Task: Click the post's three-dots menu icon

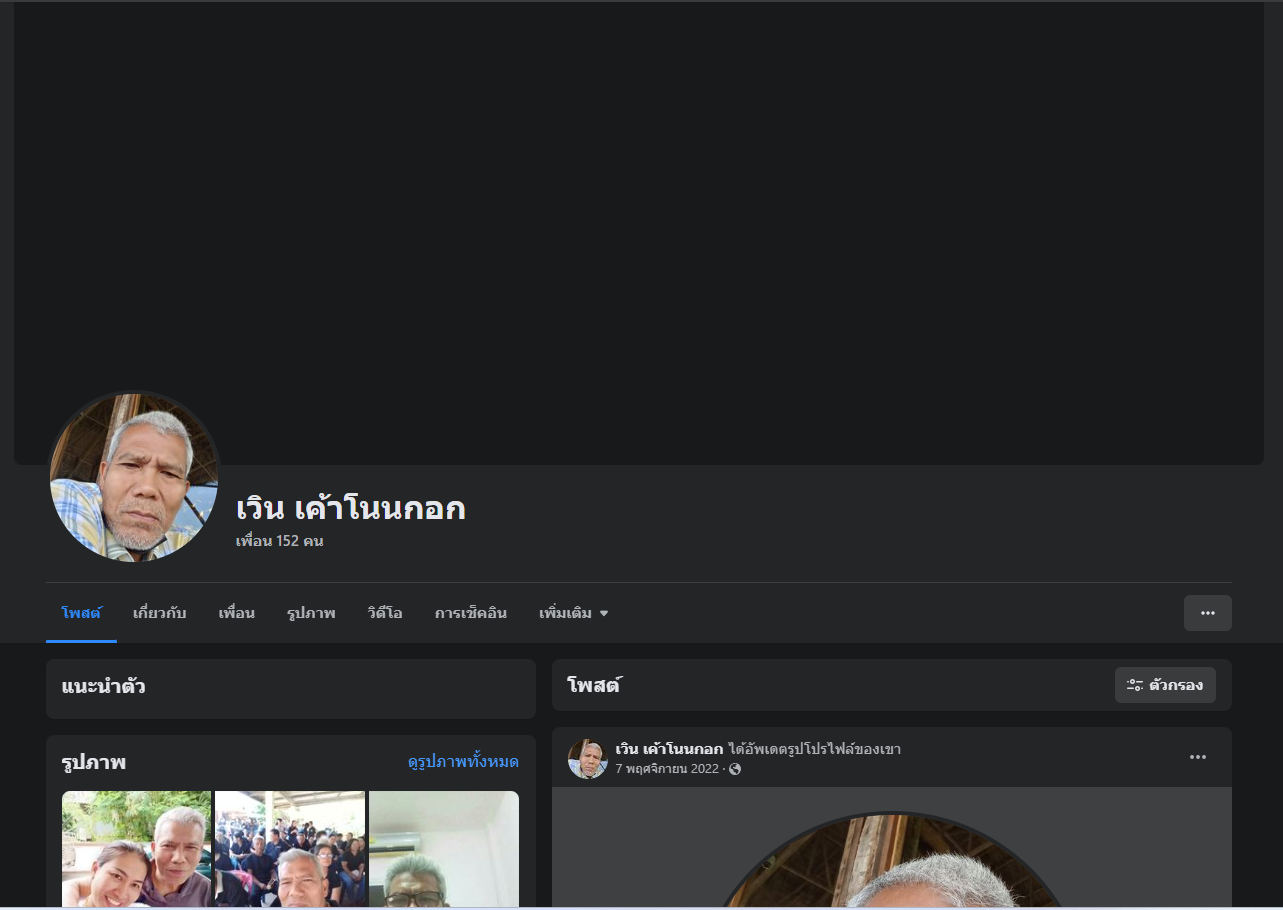Action: [1197, 757]
